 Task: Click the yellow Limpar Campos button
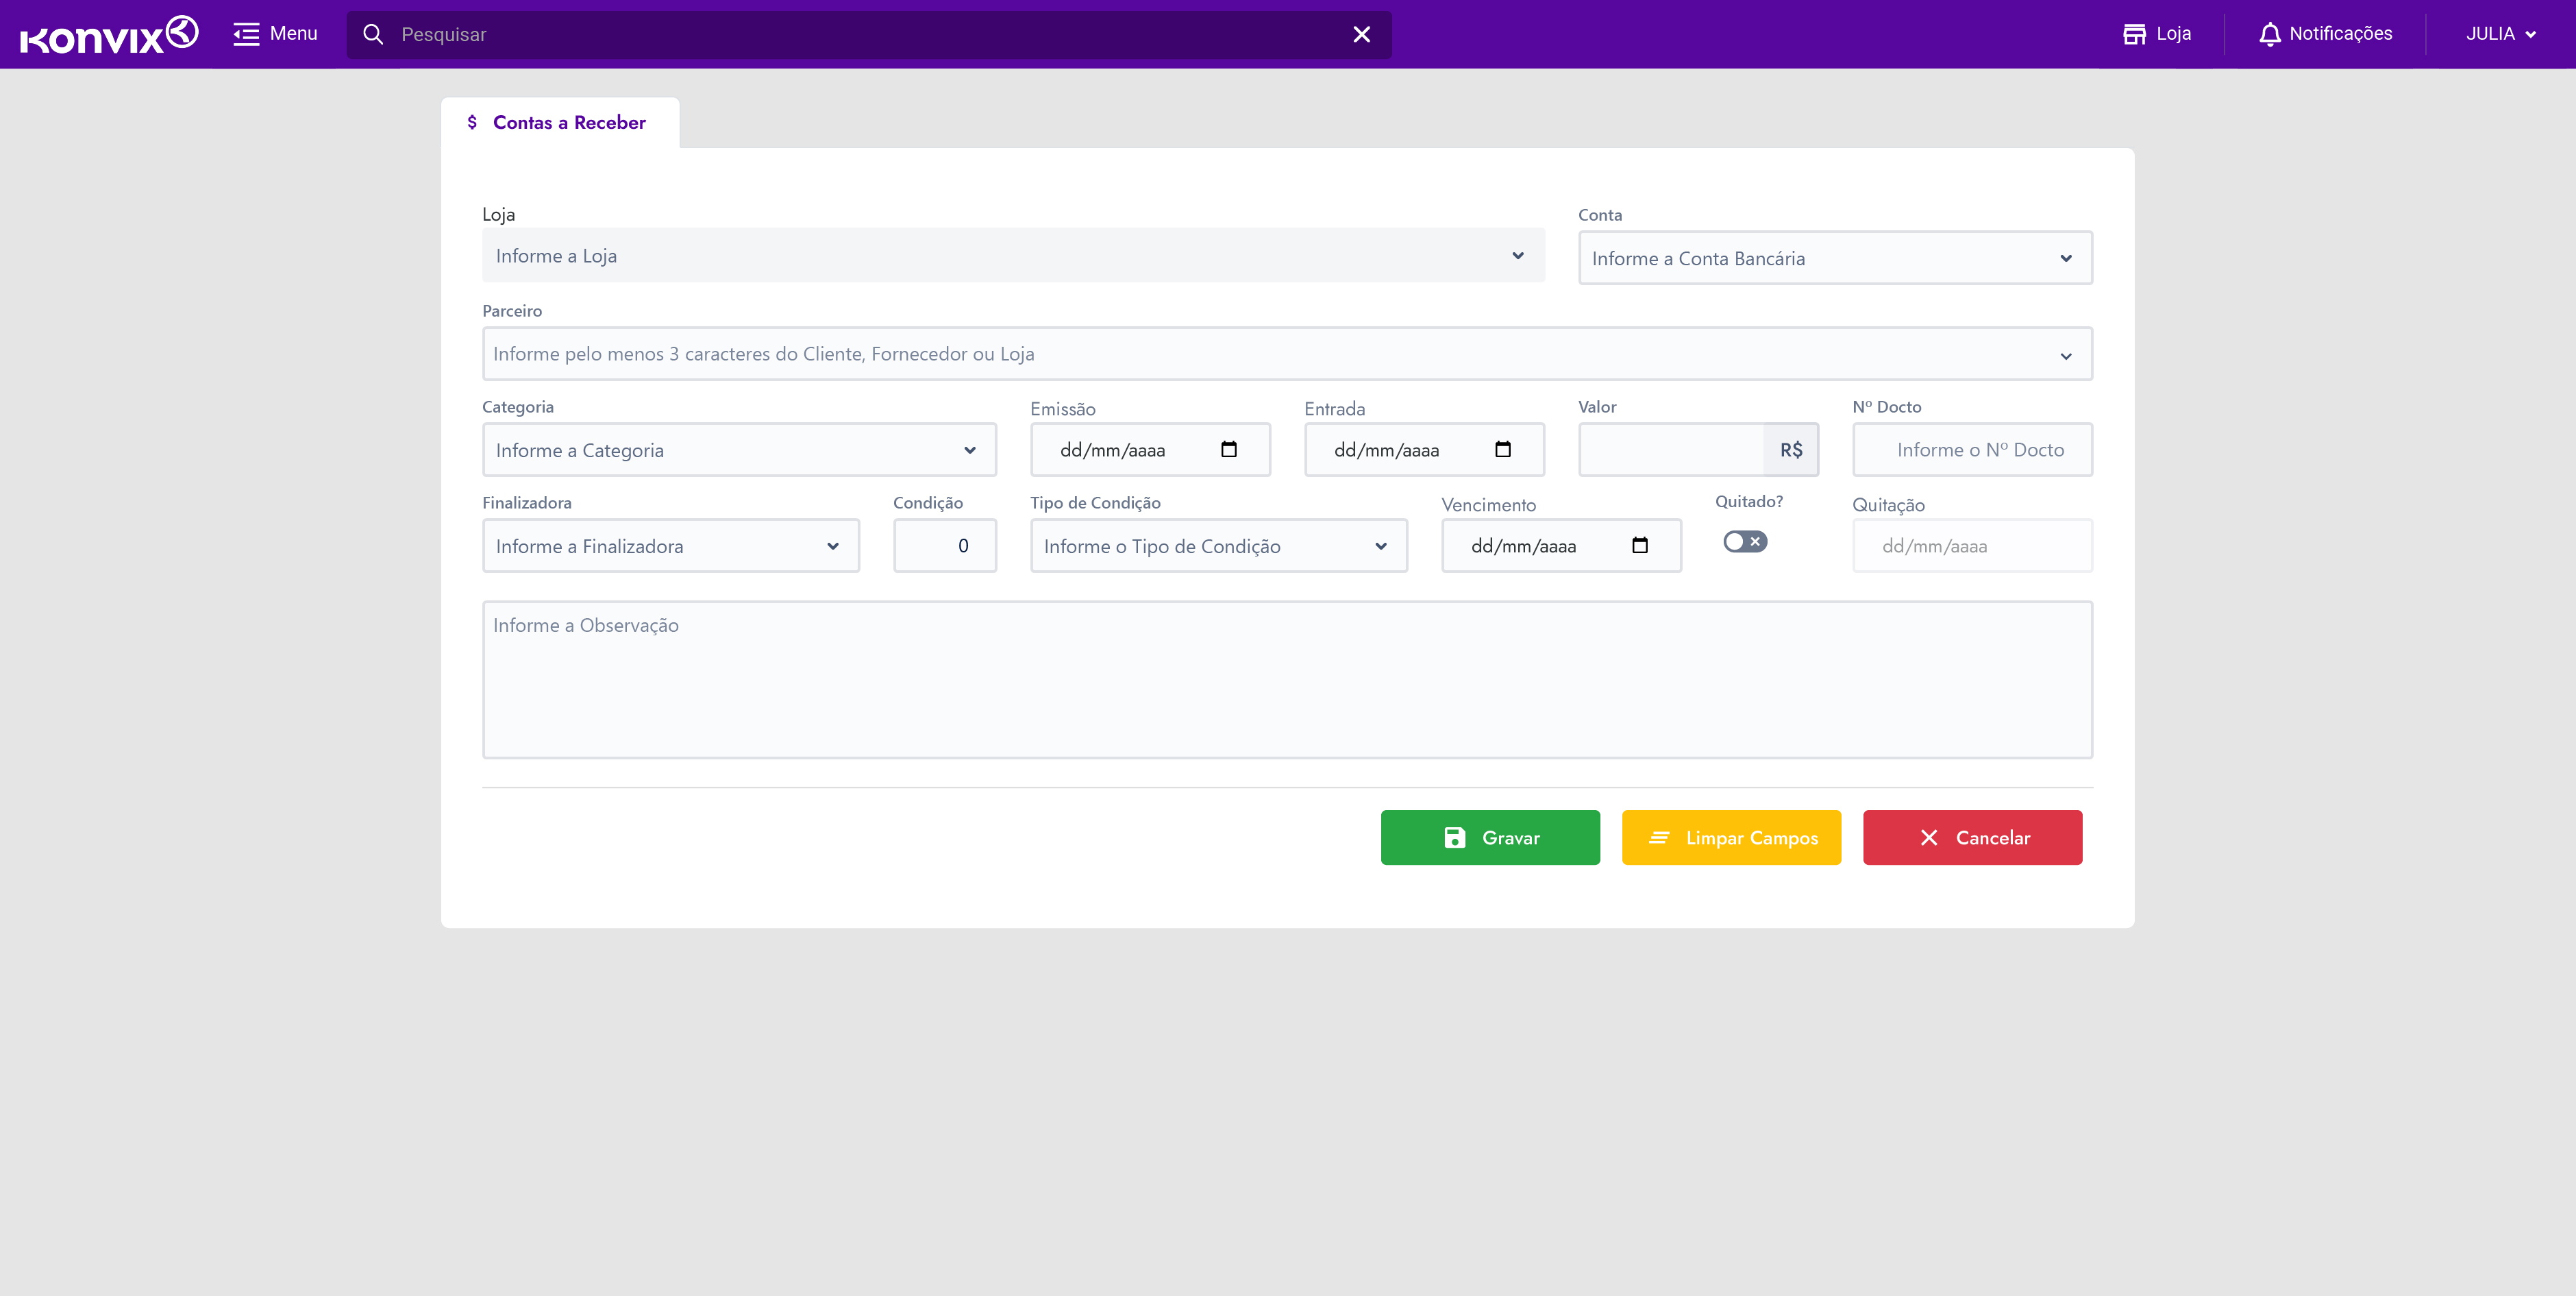coord(1731,838)
